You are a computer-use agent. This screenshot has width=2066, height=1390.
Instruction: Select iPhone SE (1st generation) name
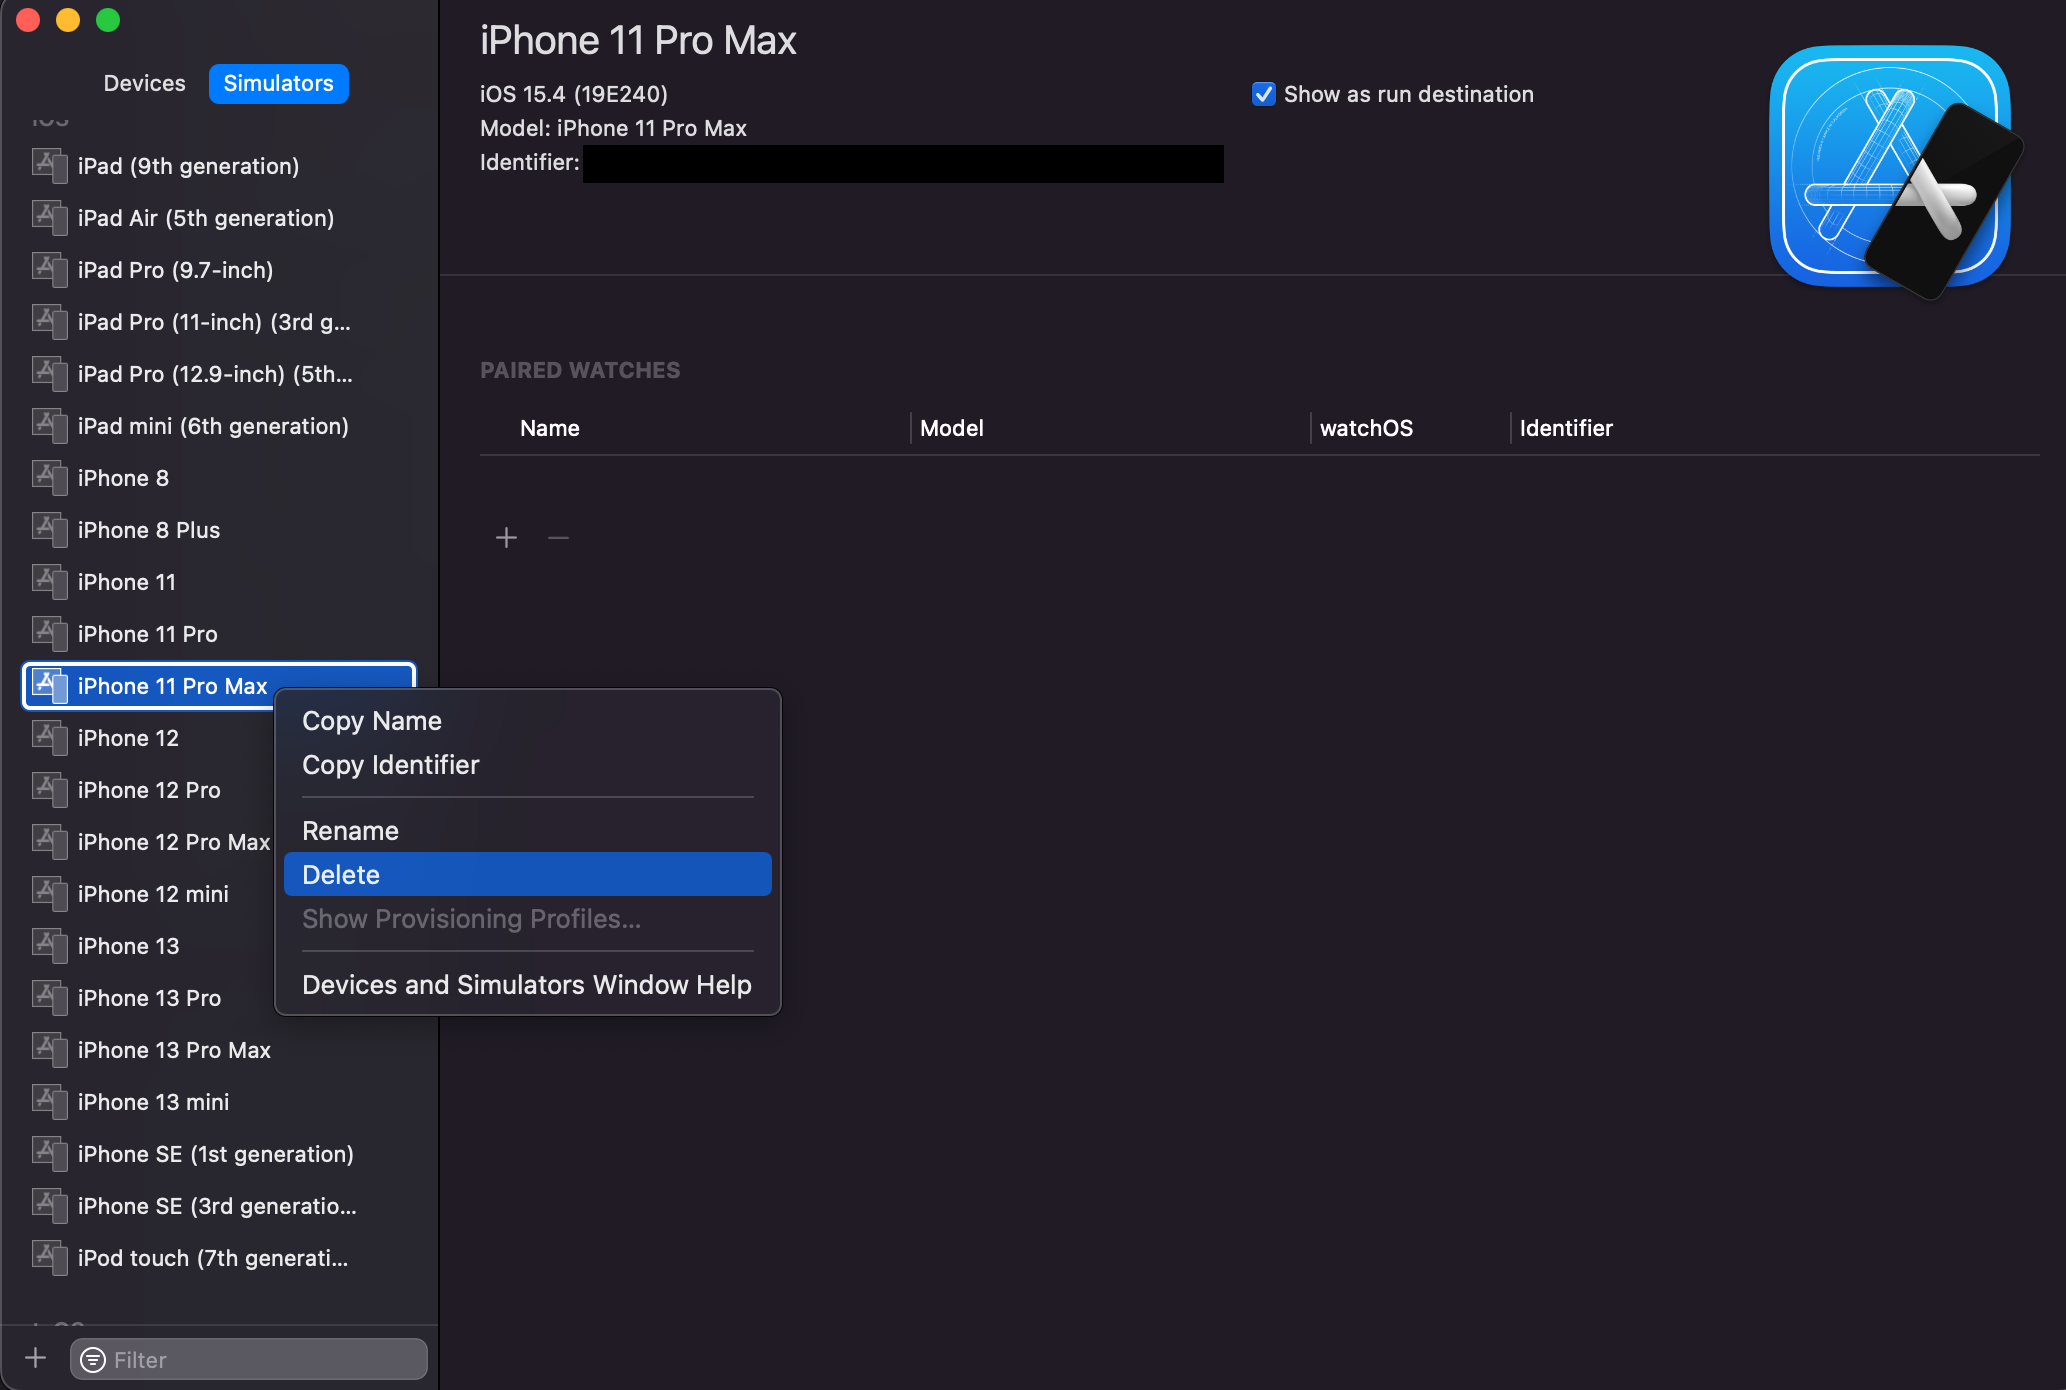pyautogui.click(x=216, y=1154)
